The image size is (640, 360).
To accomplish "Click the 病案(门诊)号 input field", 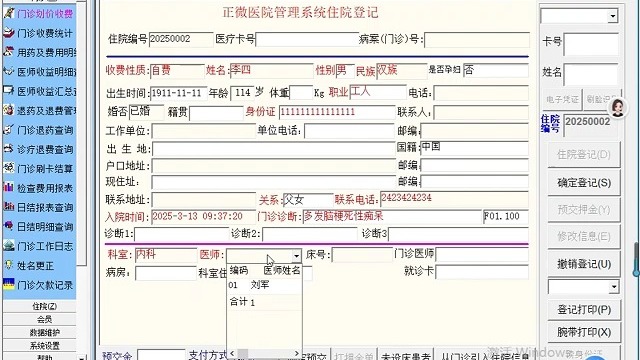I will 477,40.
